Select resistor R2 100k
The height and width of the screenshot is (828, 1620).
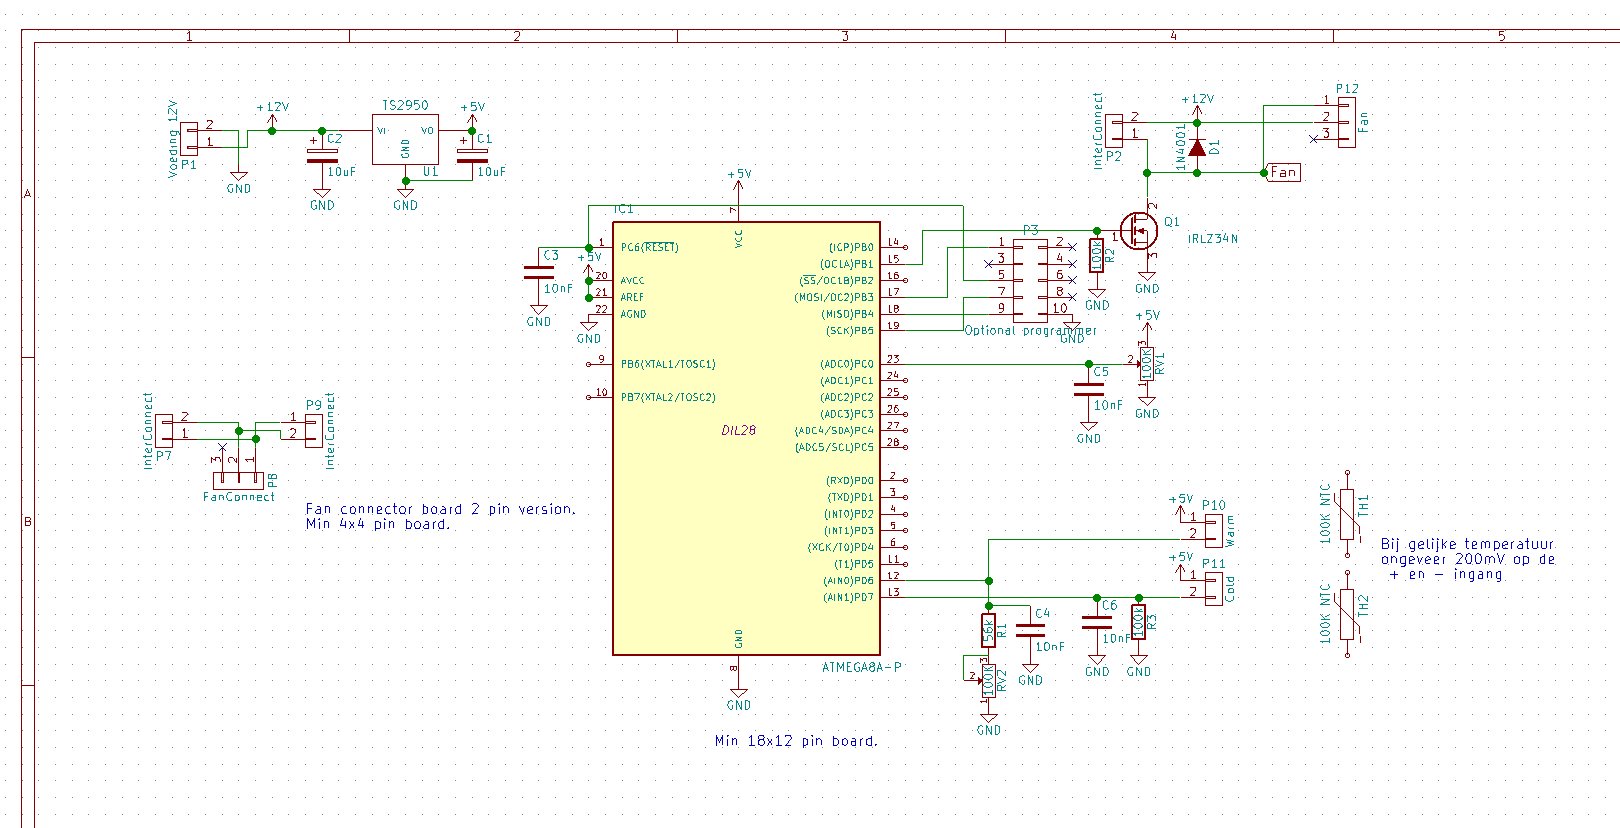(1097, 254)
